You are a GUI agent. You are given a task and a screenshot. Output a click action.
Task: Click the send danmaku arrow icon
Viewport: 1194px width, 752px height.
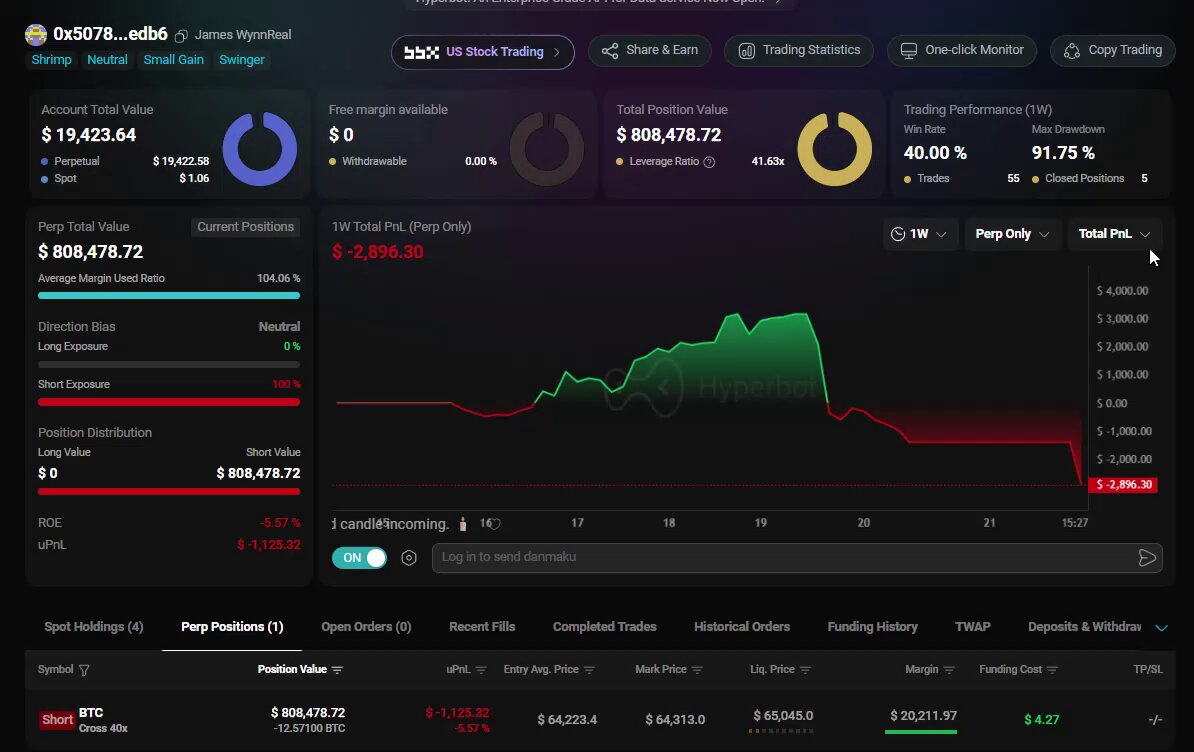(1147, 558)
